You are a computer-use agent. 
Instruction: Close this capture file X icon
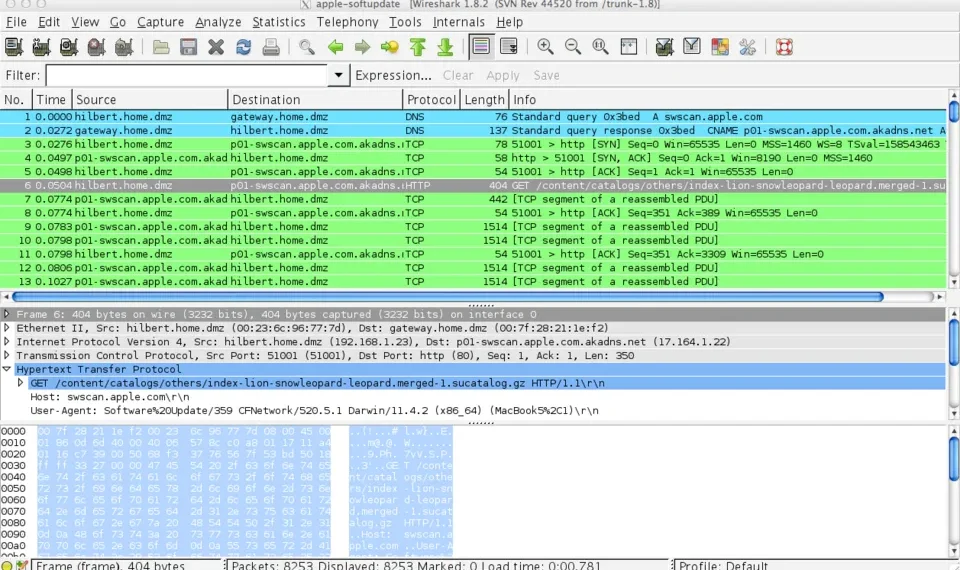(x=216, y=47)
